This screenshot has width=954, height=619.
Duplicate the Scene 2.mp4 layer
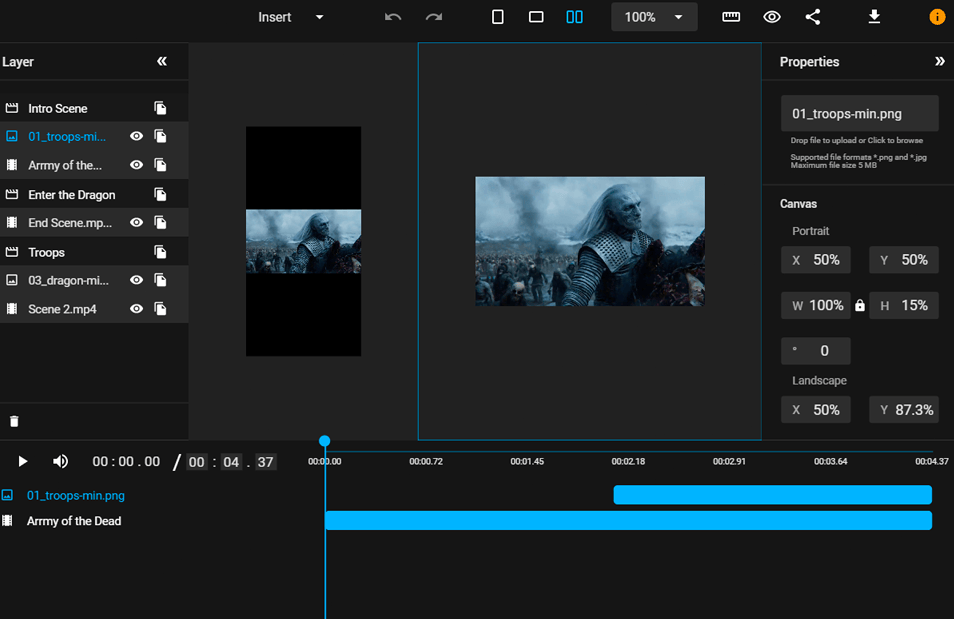point(160,309)
